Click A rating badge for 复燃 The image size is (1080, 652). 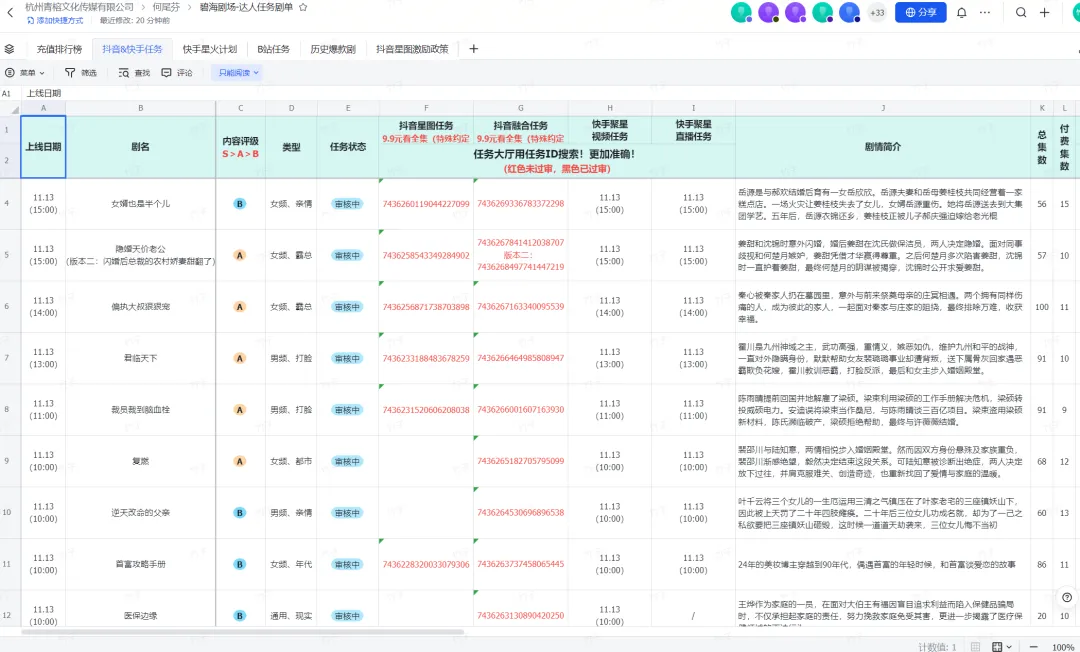[240, 461]
